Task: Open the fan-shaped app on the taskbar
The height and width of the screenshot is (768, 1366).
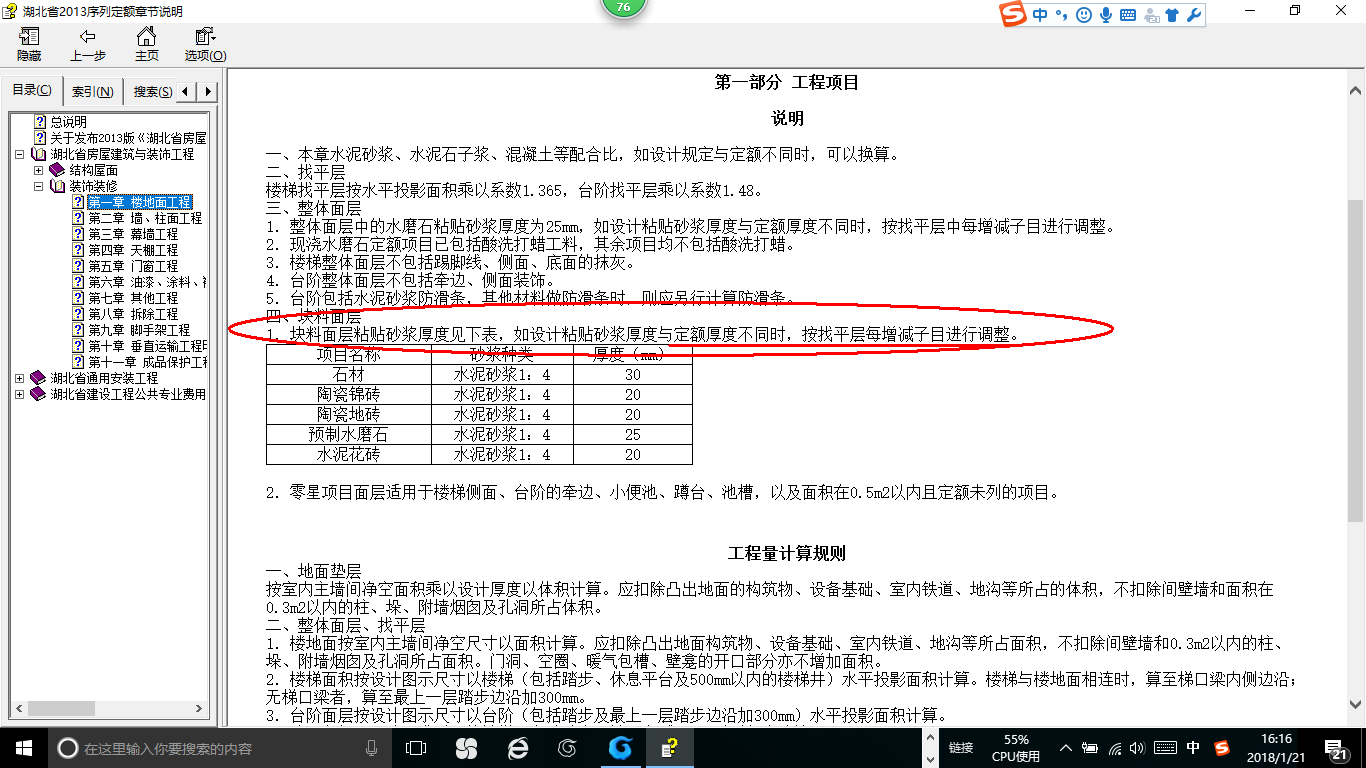Action: pyautogui.click(x=465, y=748)
